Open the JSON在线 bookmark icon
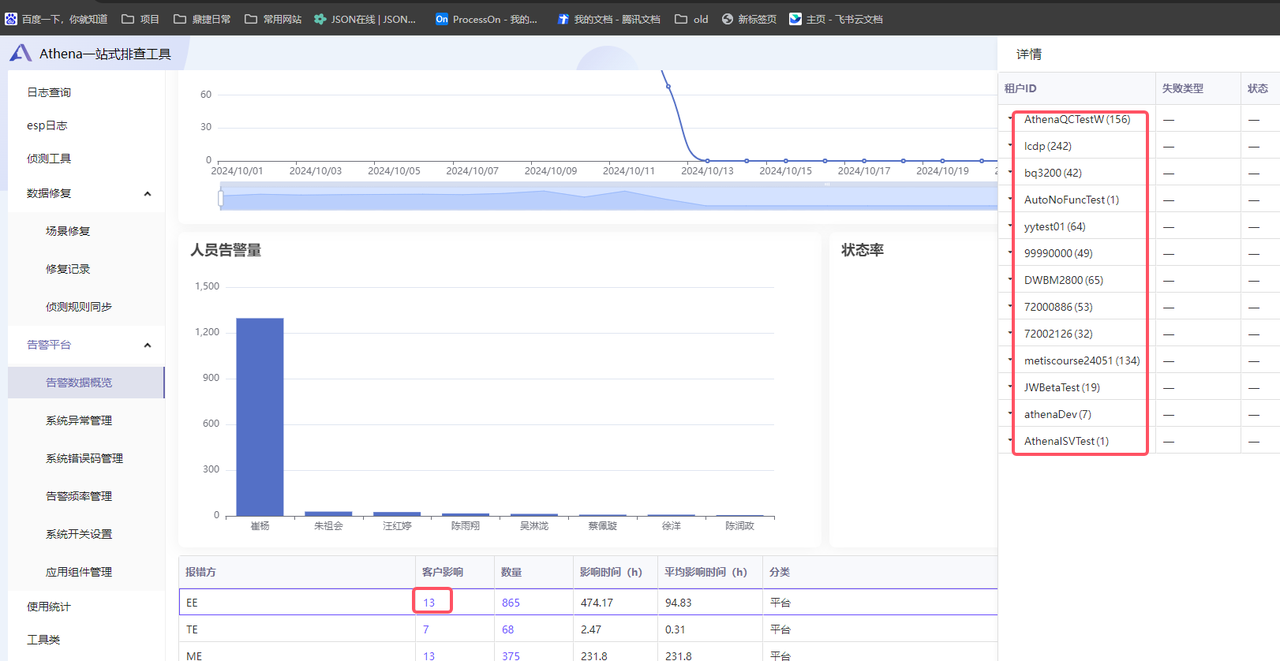The height and width of the screenshot is (661, 1280). coord(319,19)
